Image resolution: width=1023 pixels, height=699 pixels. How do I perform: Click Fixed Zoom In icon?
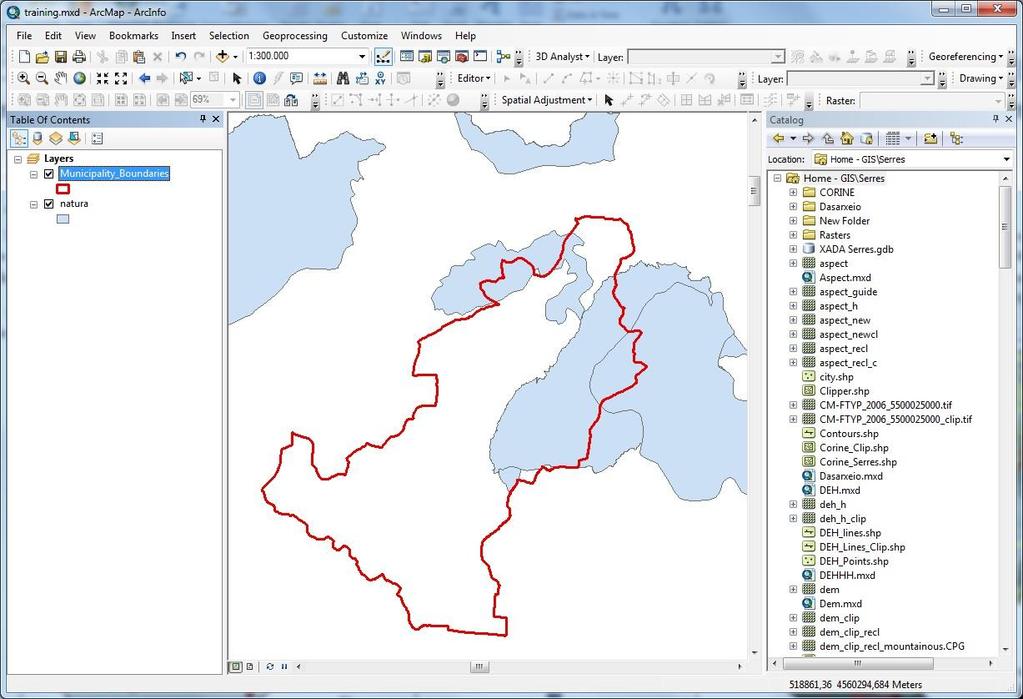[x=102, y=78]
